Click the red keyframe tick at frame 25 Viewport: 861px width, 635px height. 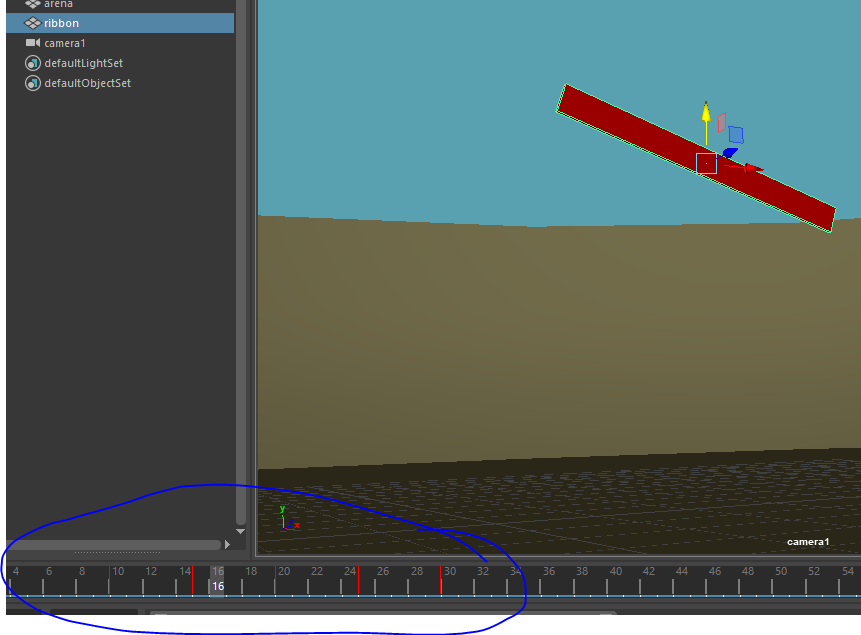(358, 580)
